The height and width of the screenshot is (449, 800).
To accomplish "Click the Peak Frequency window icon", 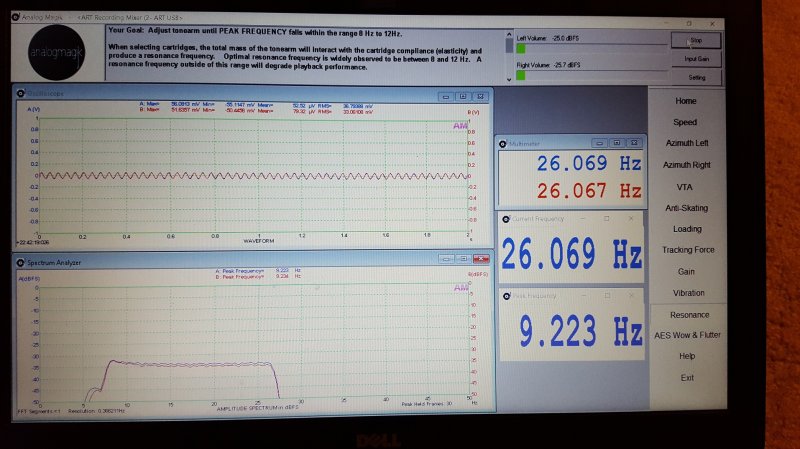I will (x=507, y=296).
